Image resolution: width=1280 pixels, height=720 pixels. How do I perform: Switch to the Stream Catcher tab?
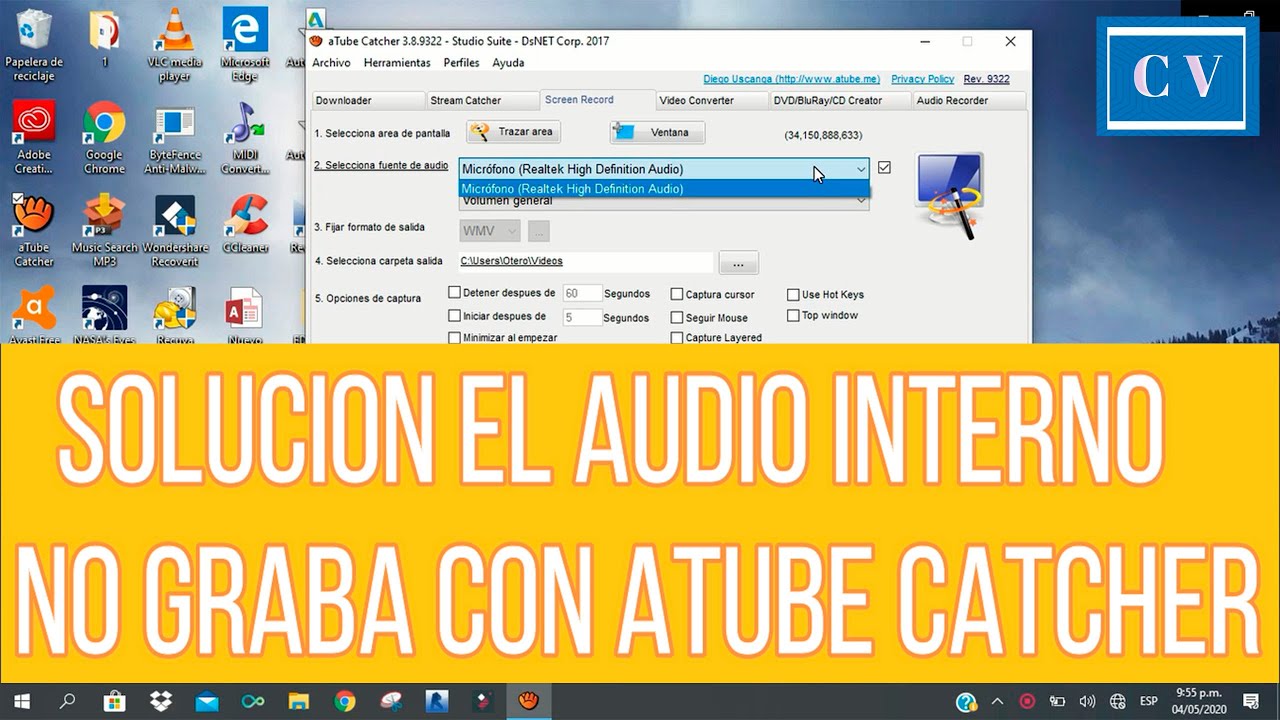pyautogui.click(x=482, y=100)
